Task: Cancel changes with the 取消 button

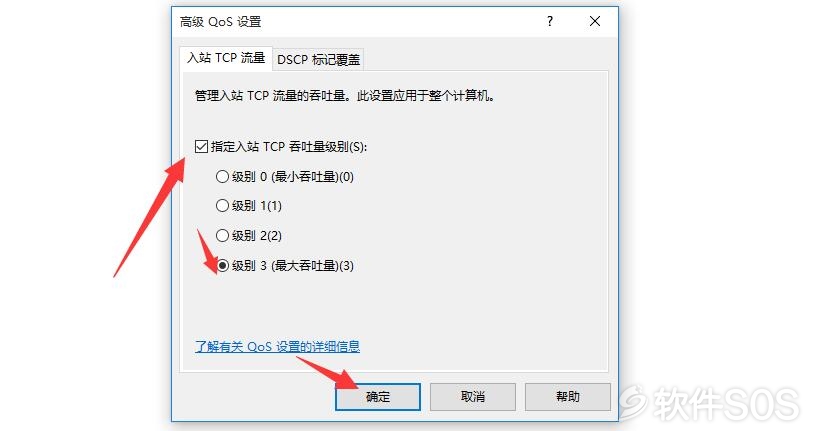Action: click(472, 397)
